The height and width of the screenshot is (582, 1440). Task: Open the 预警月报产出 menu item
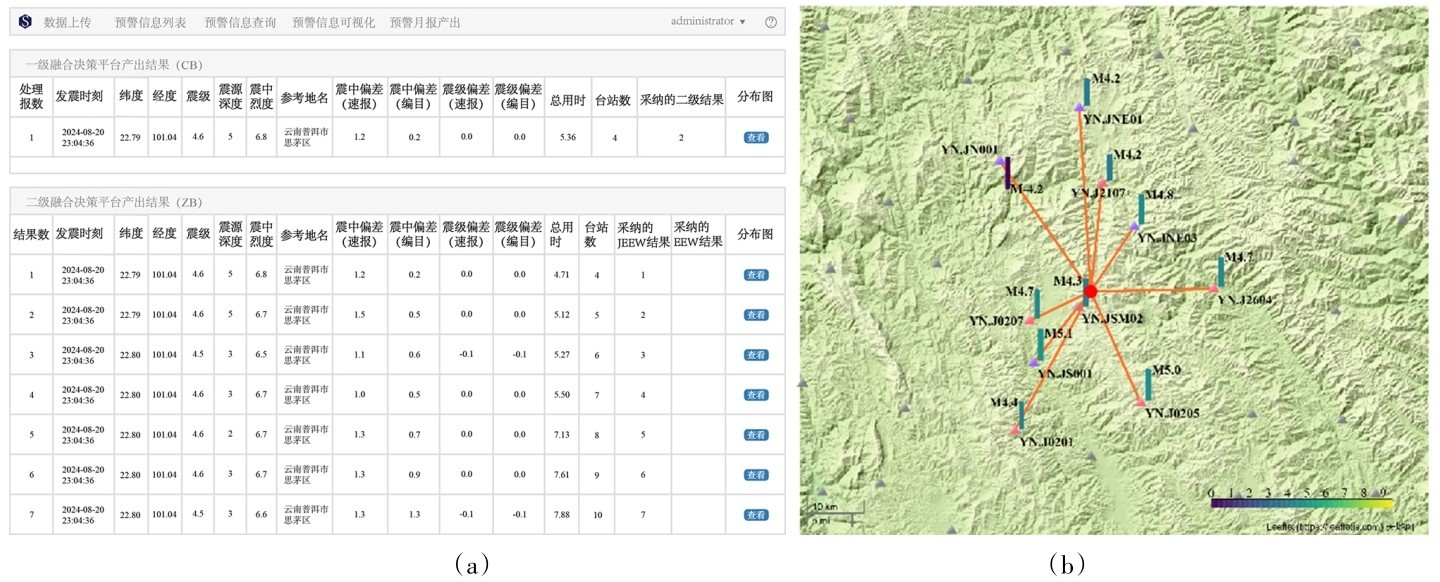pos(425,22)
